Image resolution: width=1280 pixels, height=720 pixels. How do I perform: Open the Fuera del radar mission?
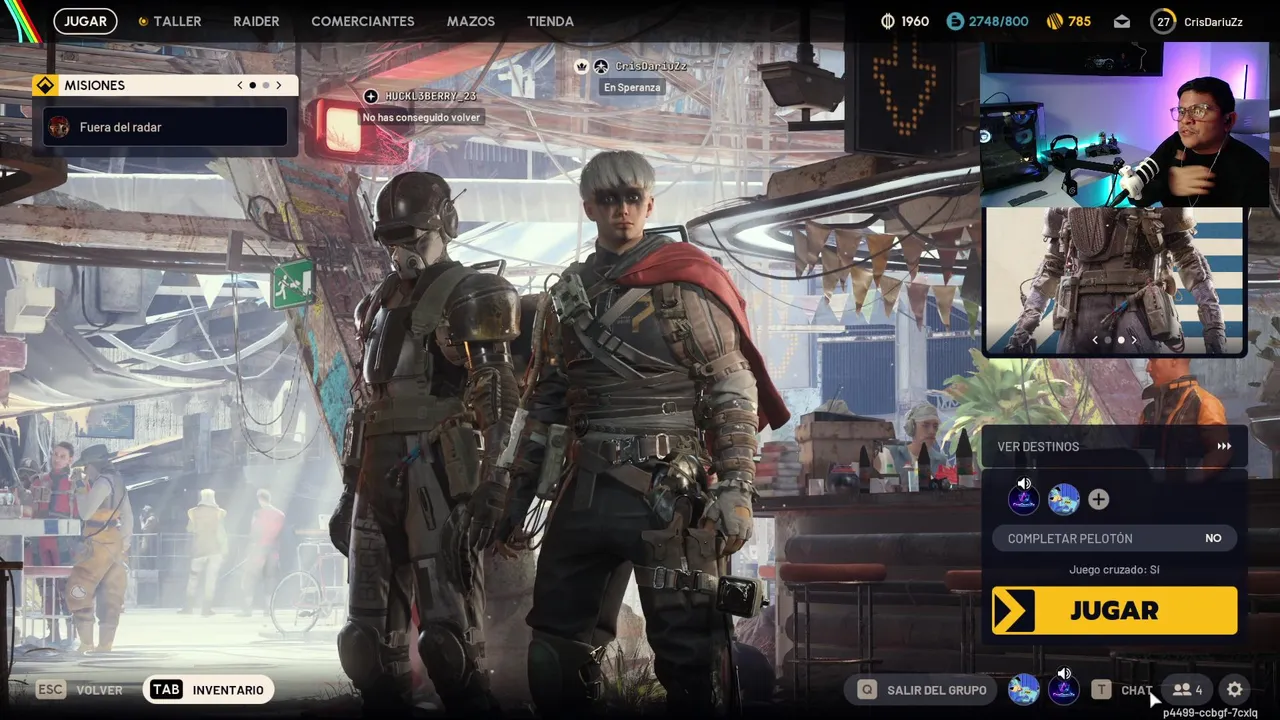[x=165, y=127]
